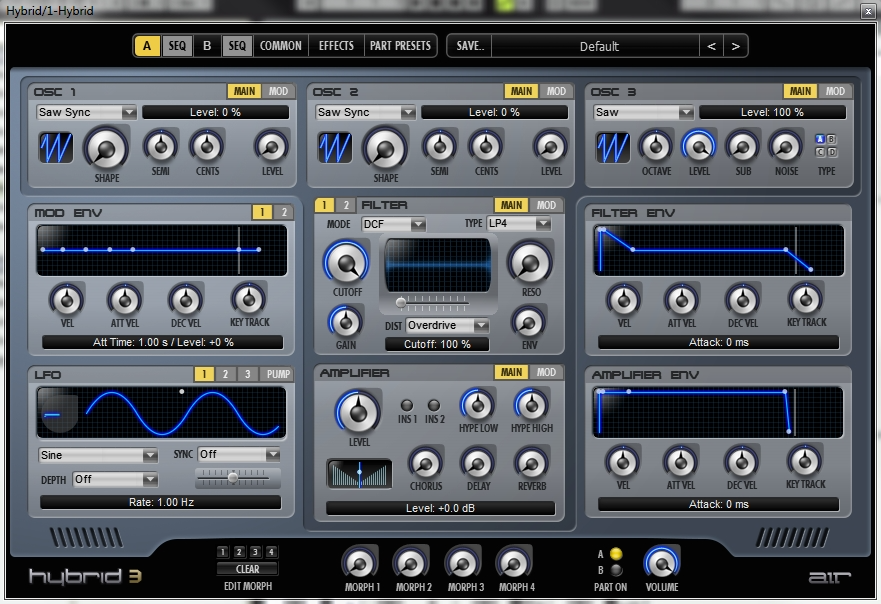
Task: Click the OSC 3 Sub knob
Action: coord(743,146)
